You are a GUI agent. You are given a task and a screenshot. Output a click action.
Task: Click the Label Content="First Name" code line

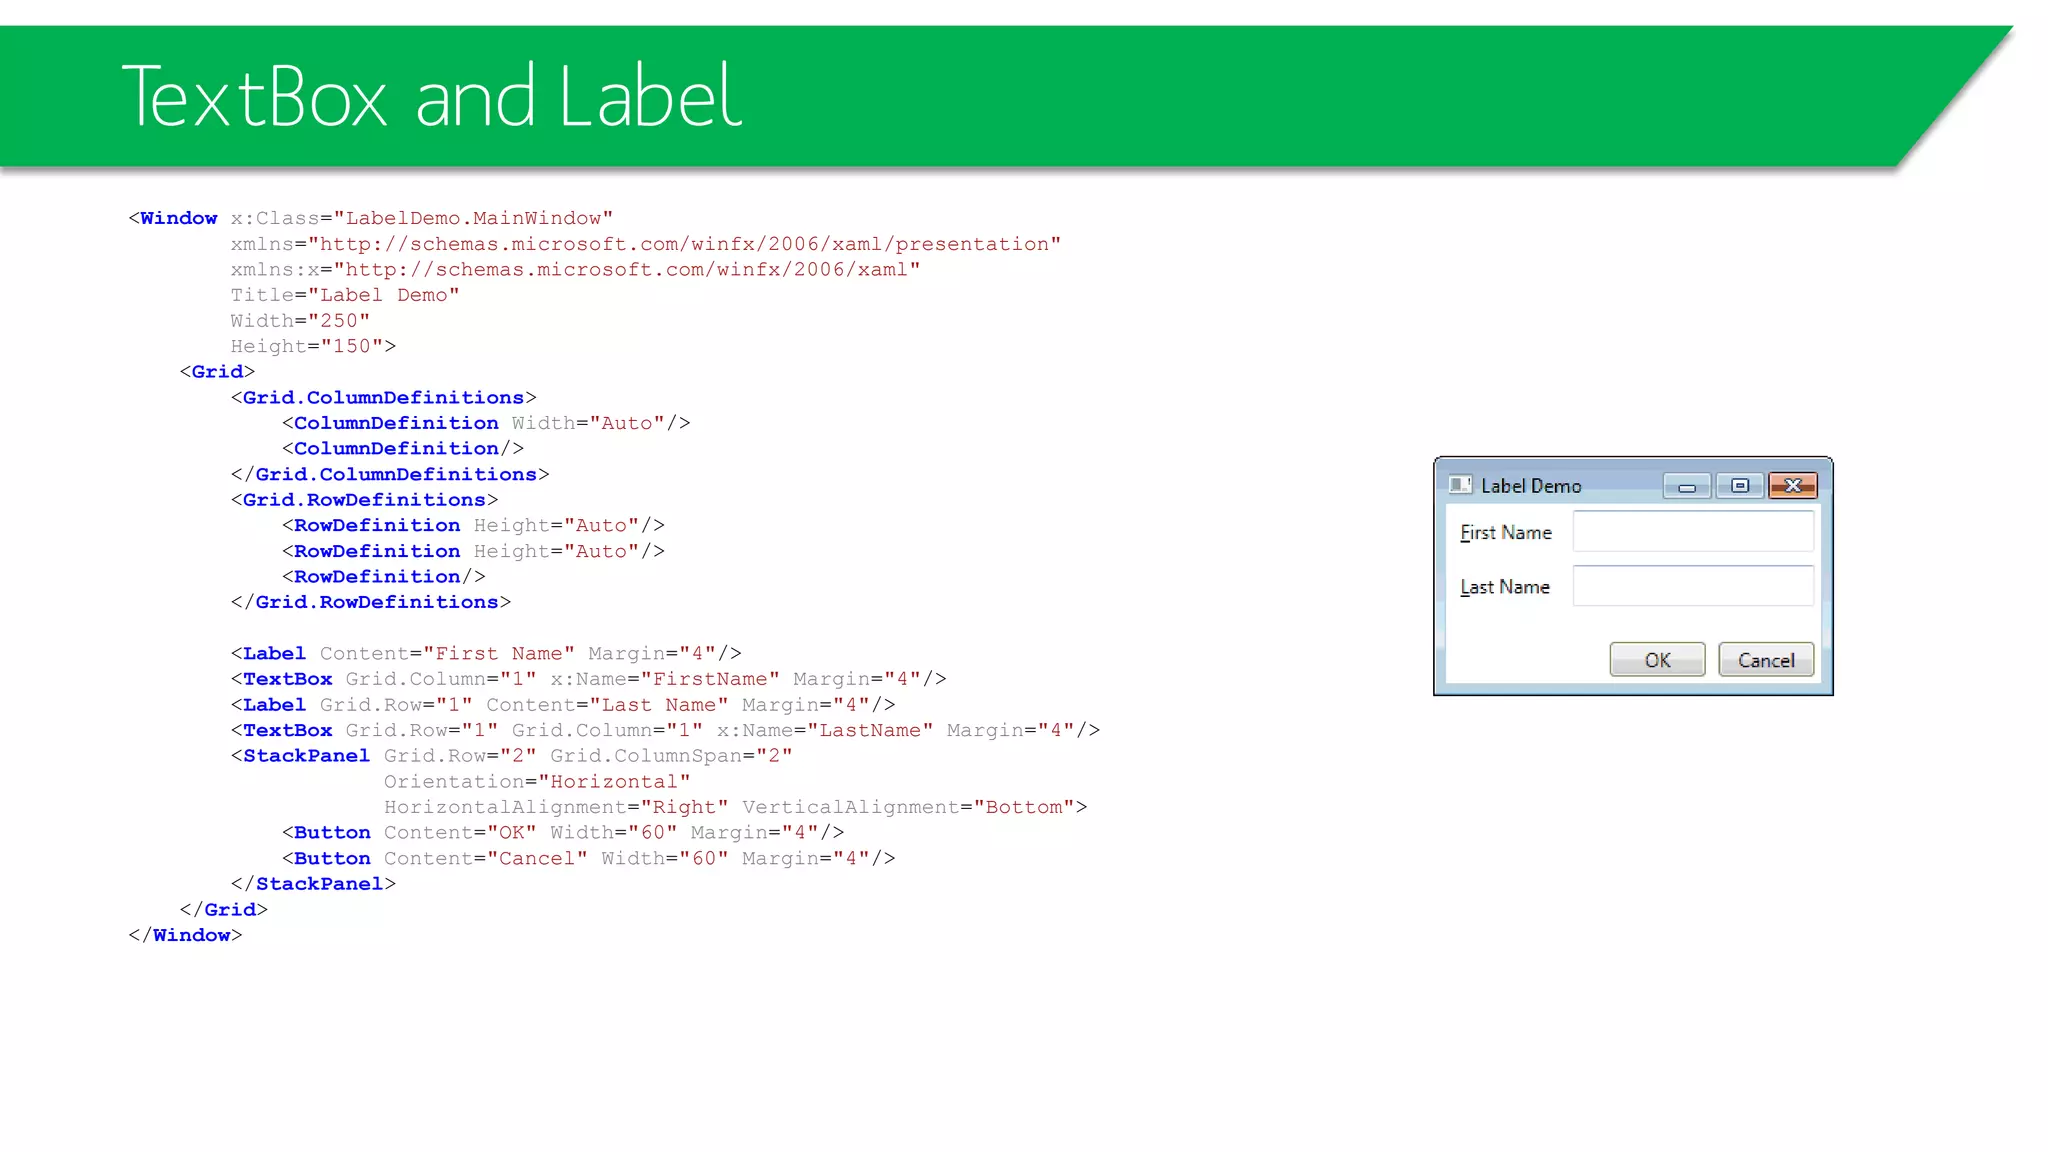click(x=486, y=654)
